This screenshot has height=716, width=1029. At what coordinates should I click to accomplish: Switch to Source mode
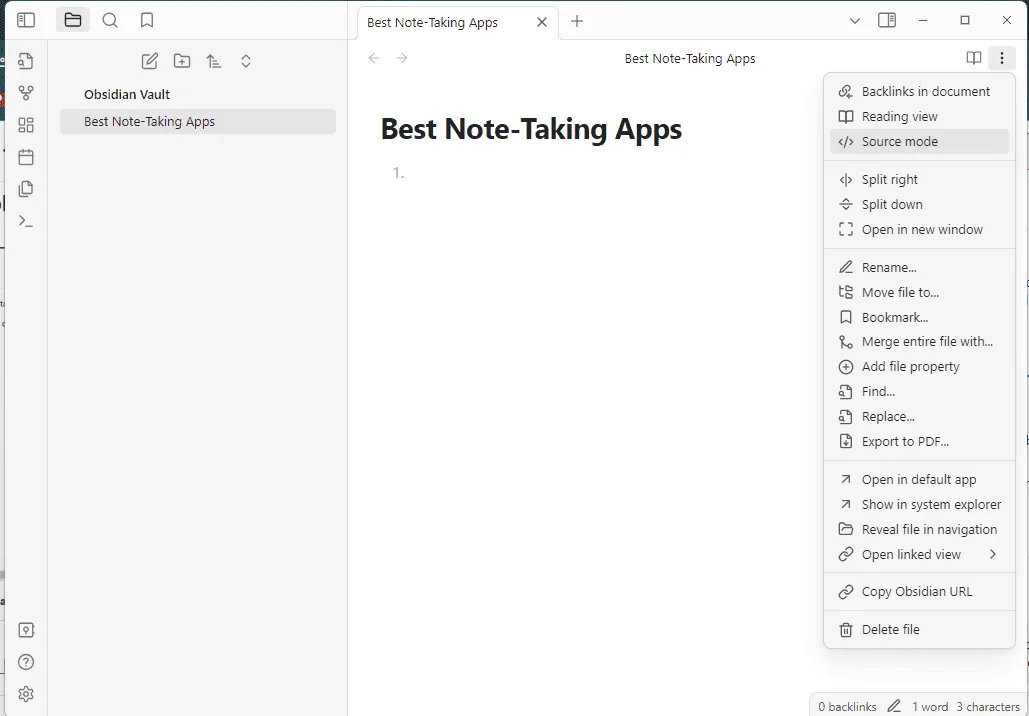coord(919,142)
